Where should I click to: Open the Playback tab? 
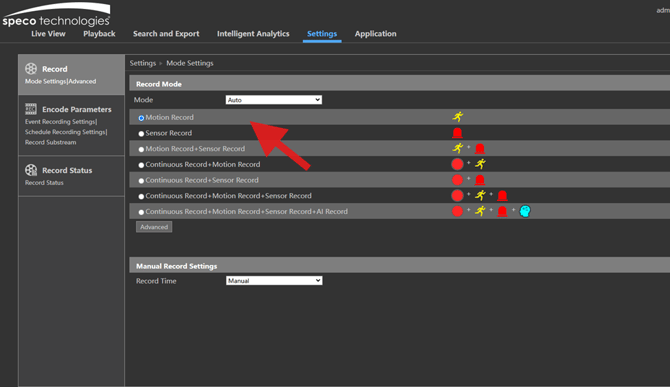pyautogui.click(x=99, y=34)
